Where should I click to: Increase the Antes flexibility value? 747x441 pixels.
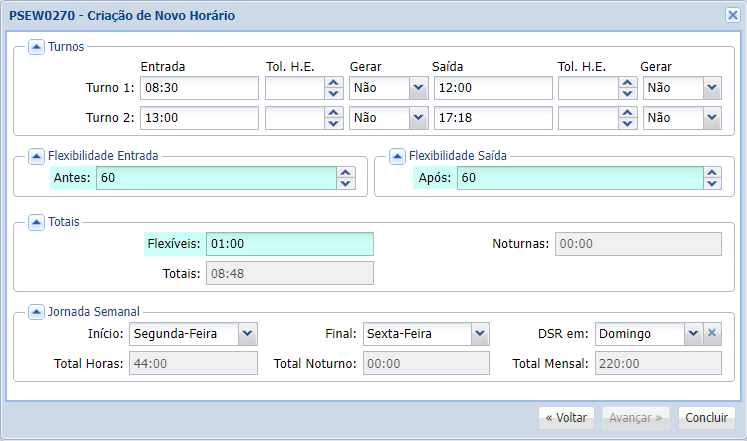click(346, 173)
